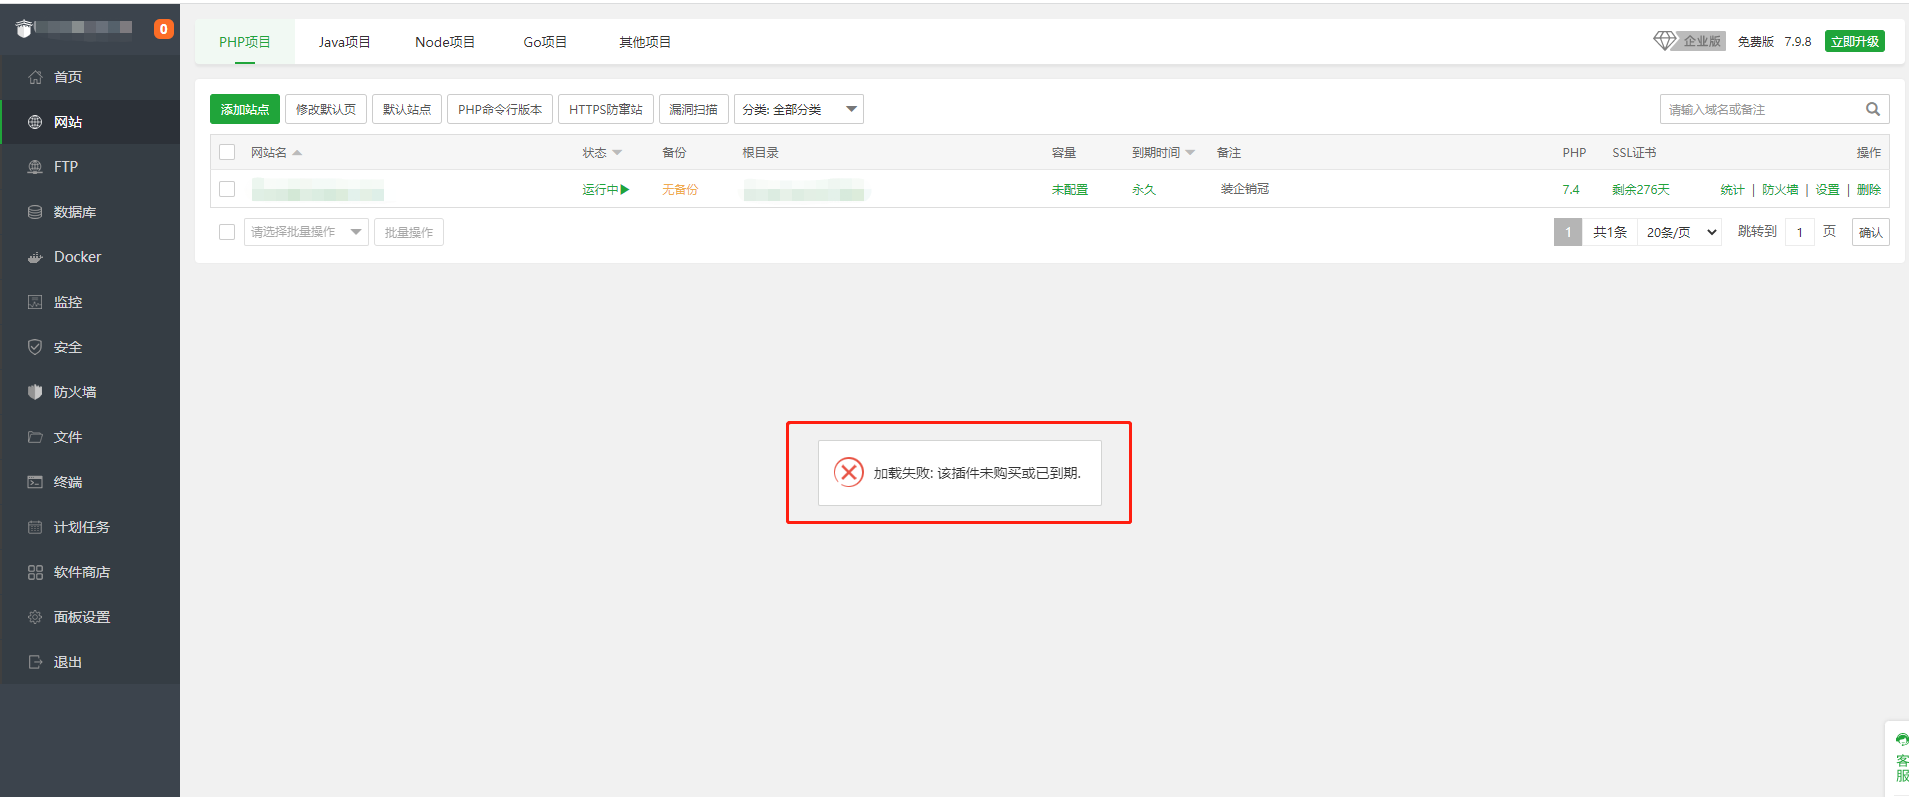
Task: Click the 删除 link in site row
Action: [x=1869, y=189]
